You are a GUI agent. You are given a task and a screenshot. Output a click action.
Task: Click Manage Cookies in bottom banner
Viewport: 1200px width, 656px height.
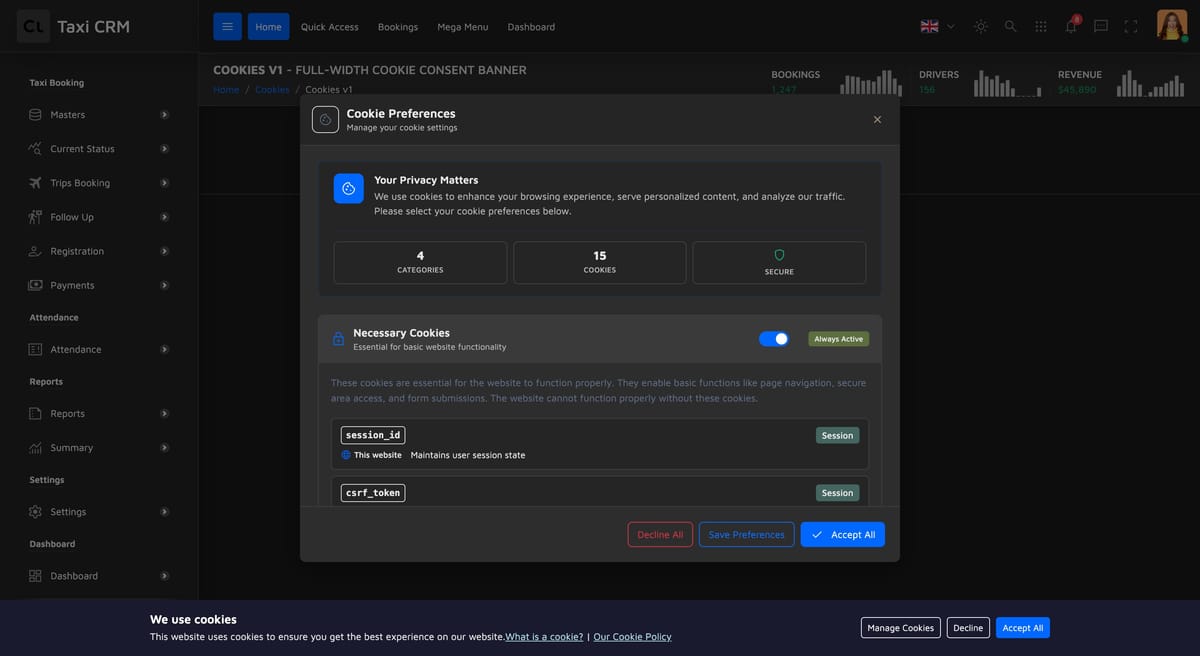[901, 628]
